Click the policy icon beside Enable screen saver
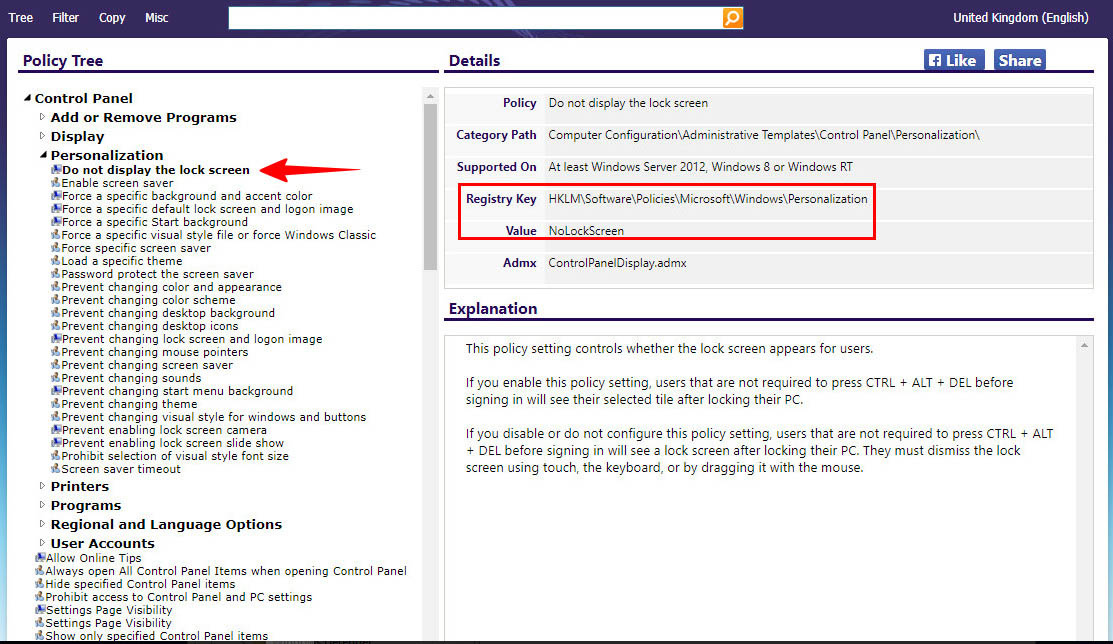Image resolution: width=1113 pixels, height=644 pixels. point(56,183)
